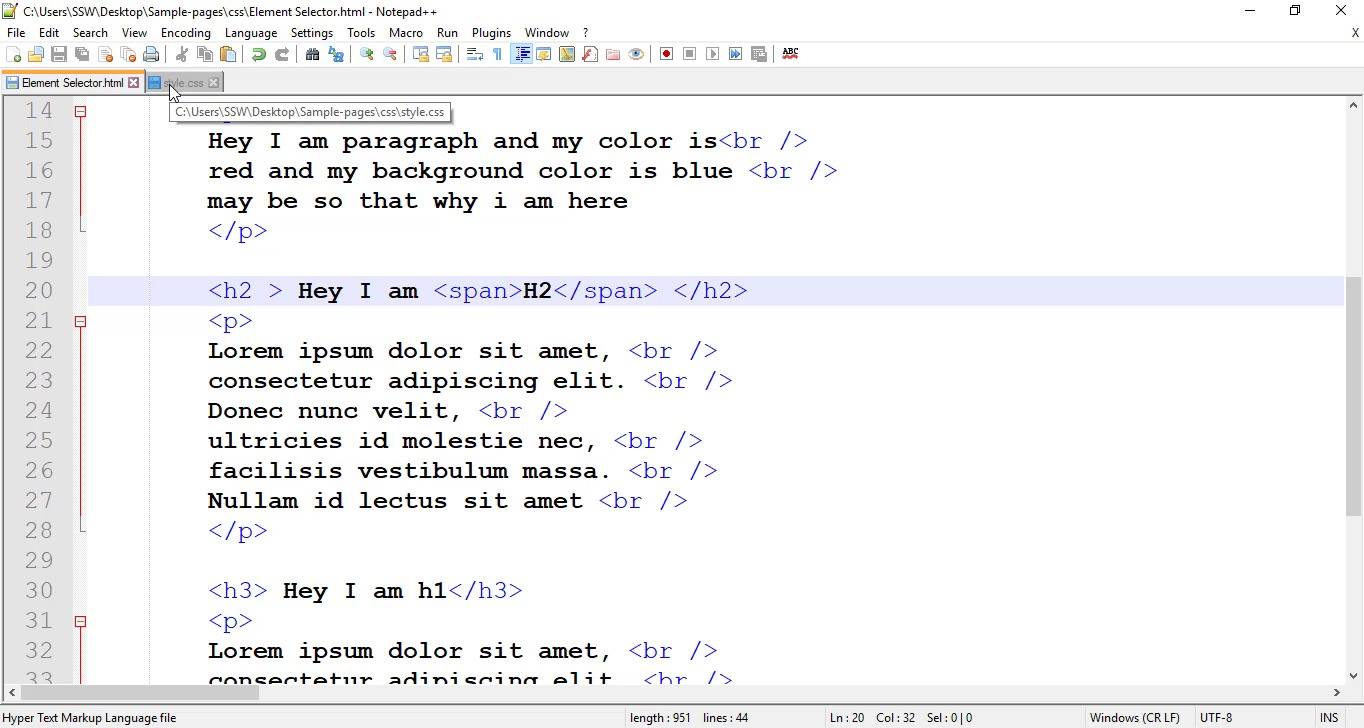Select the Element Selector.html tab
This screenshot has width=1364, height=728.
click(72, 83)
